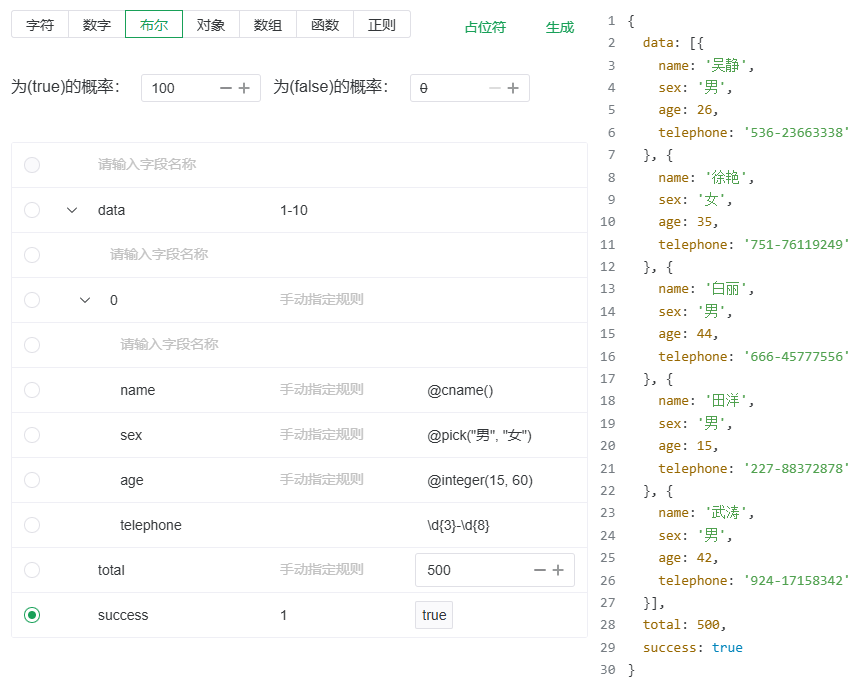Select the radio button for the total row
864x688 pixels.
pyautogui.click(x=31, y=570)
